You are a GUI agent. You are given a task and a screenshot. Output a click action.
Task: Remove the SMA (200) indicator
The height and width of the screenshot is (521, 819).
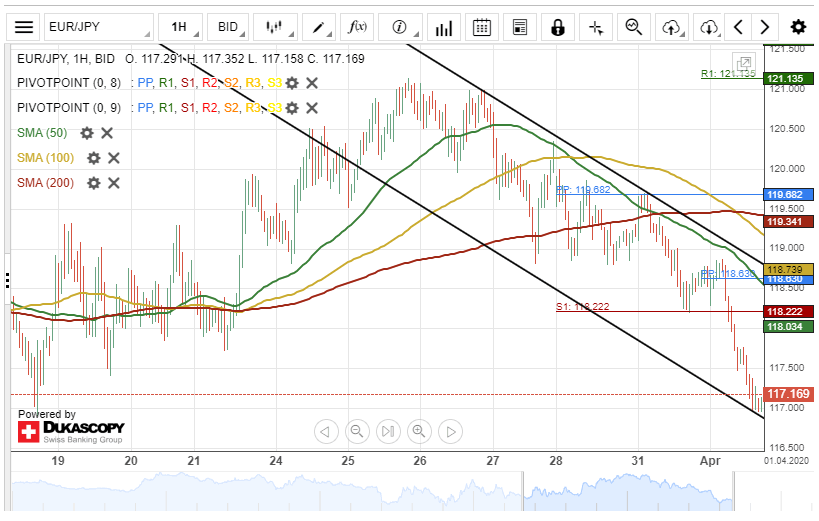pyautogui.click(x=114, y=182)
